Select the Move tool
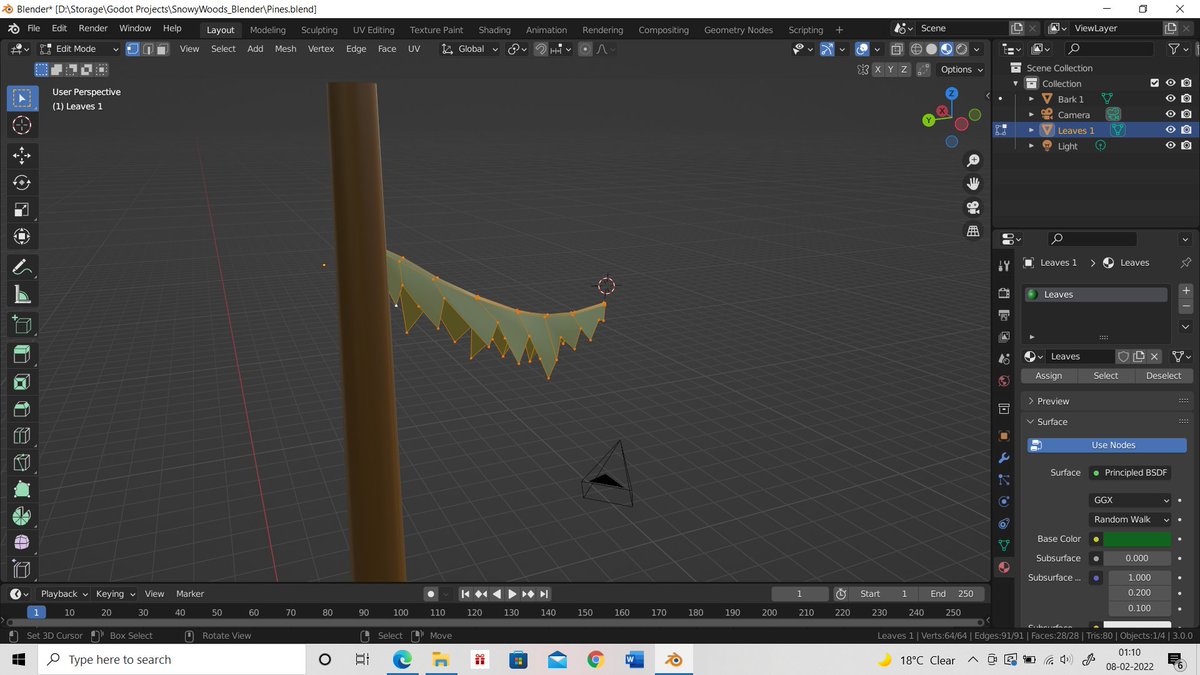The height and width of the screenshot is (675, 1200). [22, 155]
